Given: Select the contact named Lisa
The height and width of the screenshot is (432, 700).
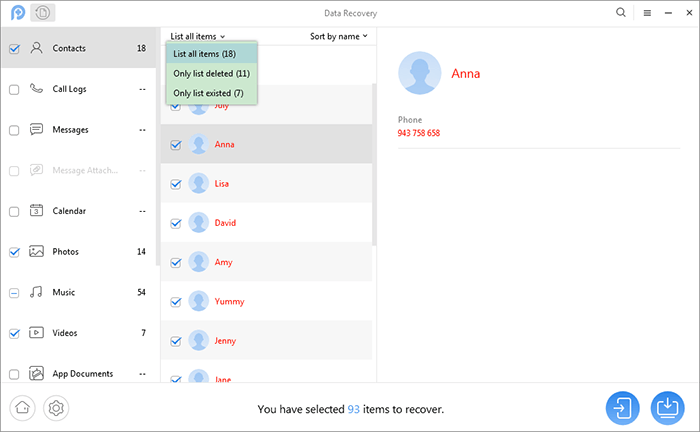Looking at the screenshot, I should point(221,183).
